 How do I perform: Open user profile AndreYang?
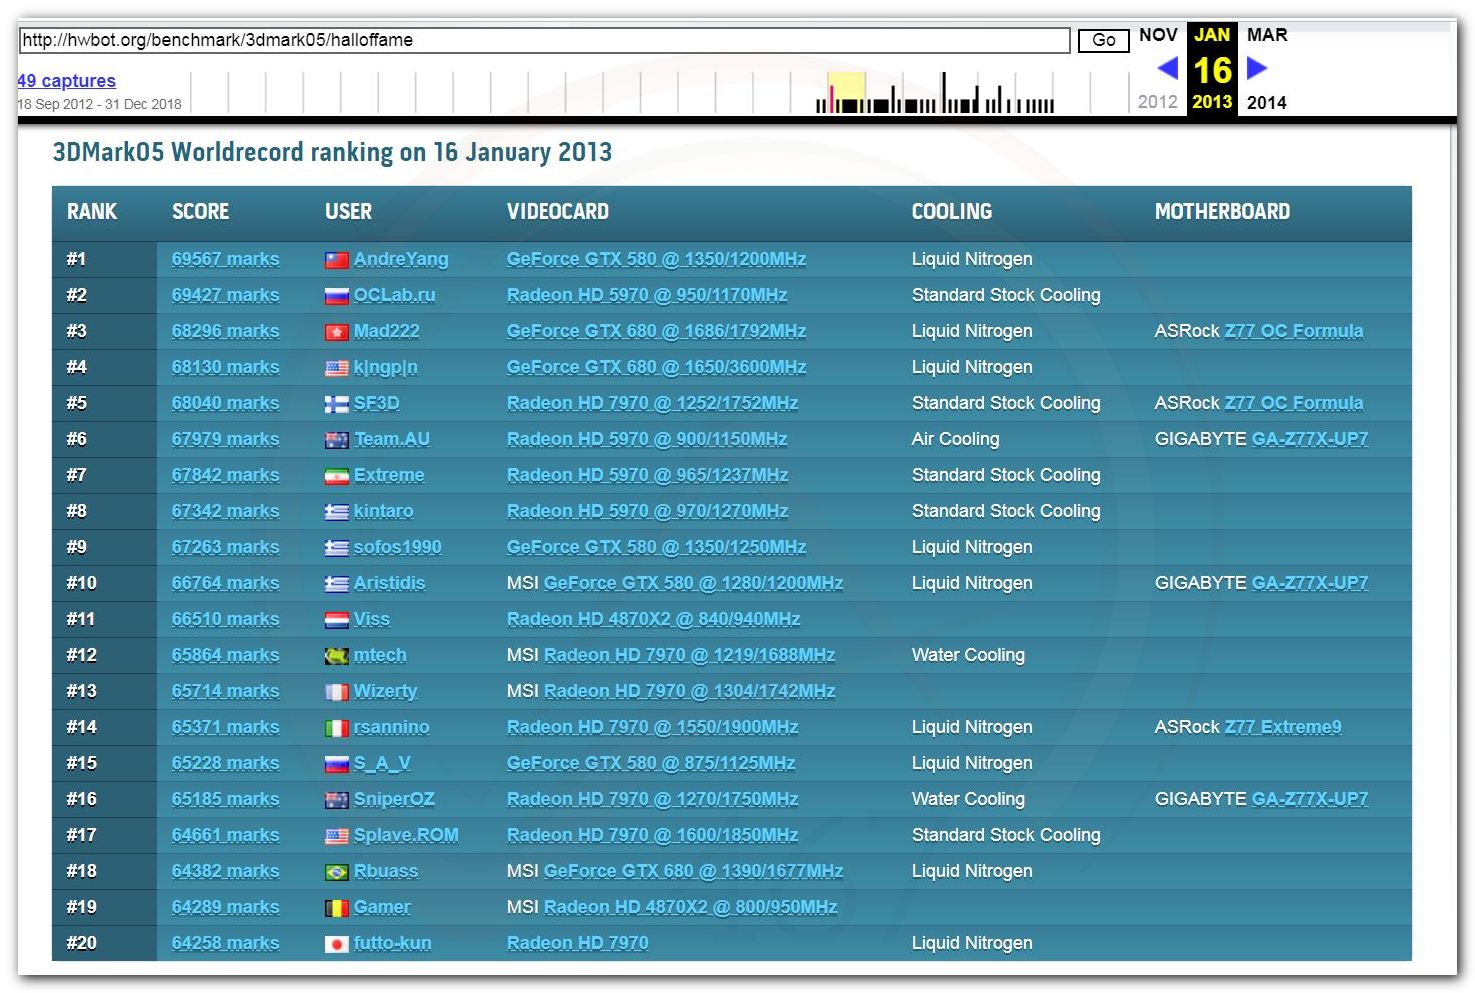(401, 259)
